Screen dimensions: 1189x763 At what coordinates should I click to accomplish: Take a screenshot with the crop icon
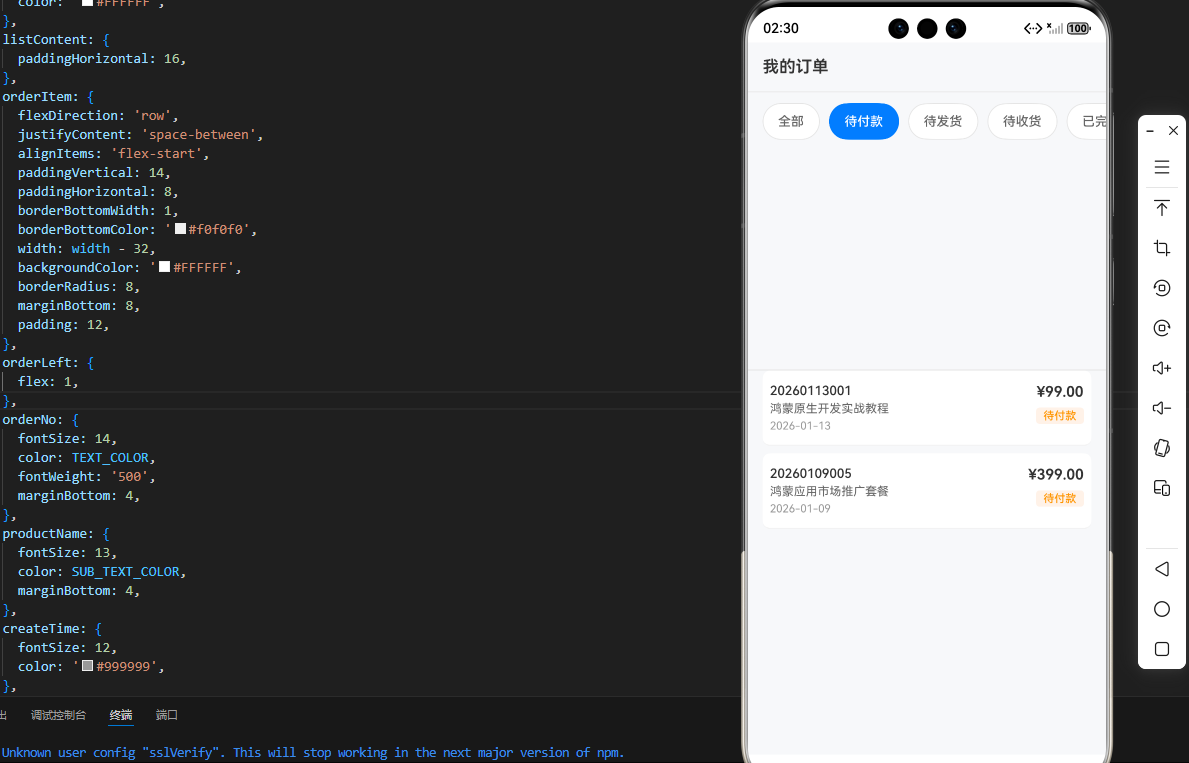1162,248
